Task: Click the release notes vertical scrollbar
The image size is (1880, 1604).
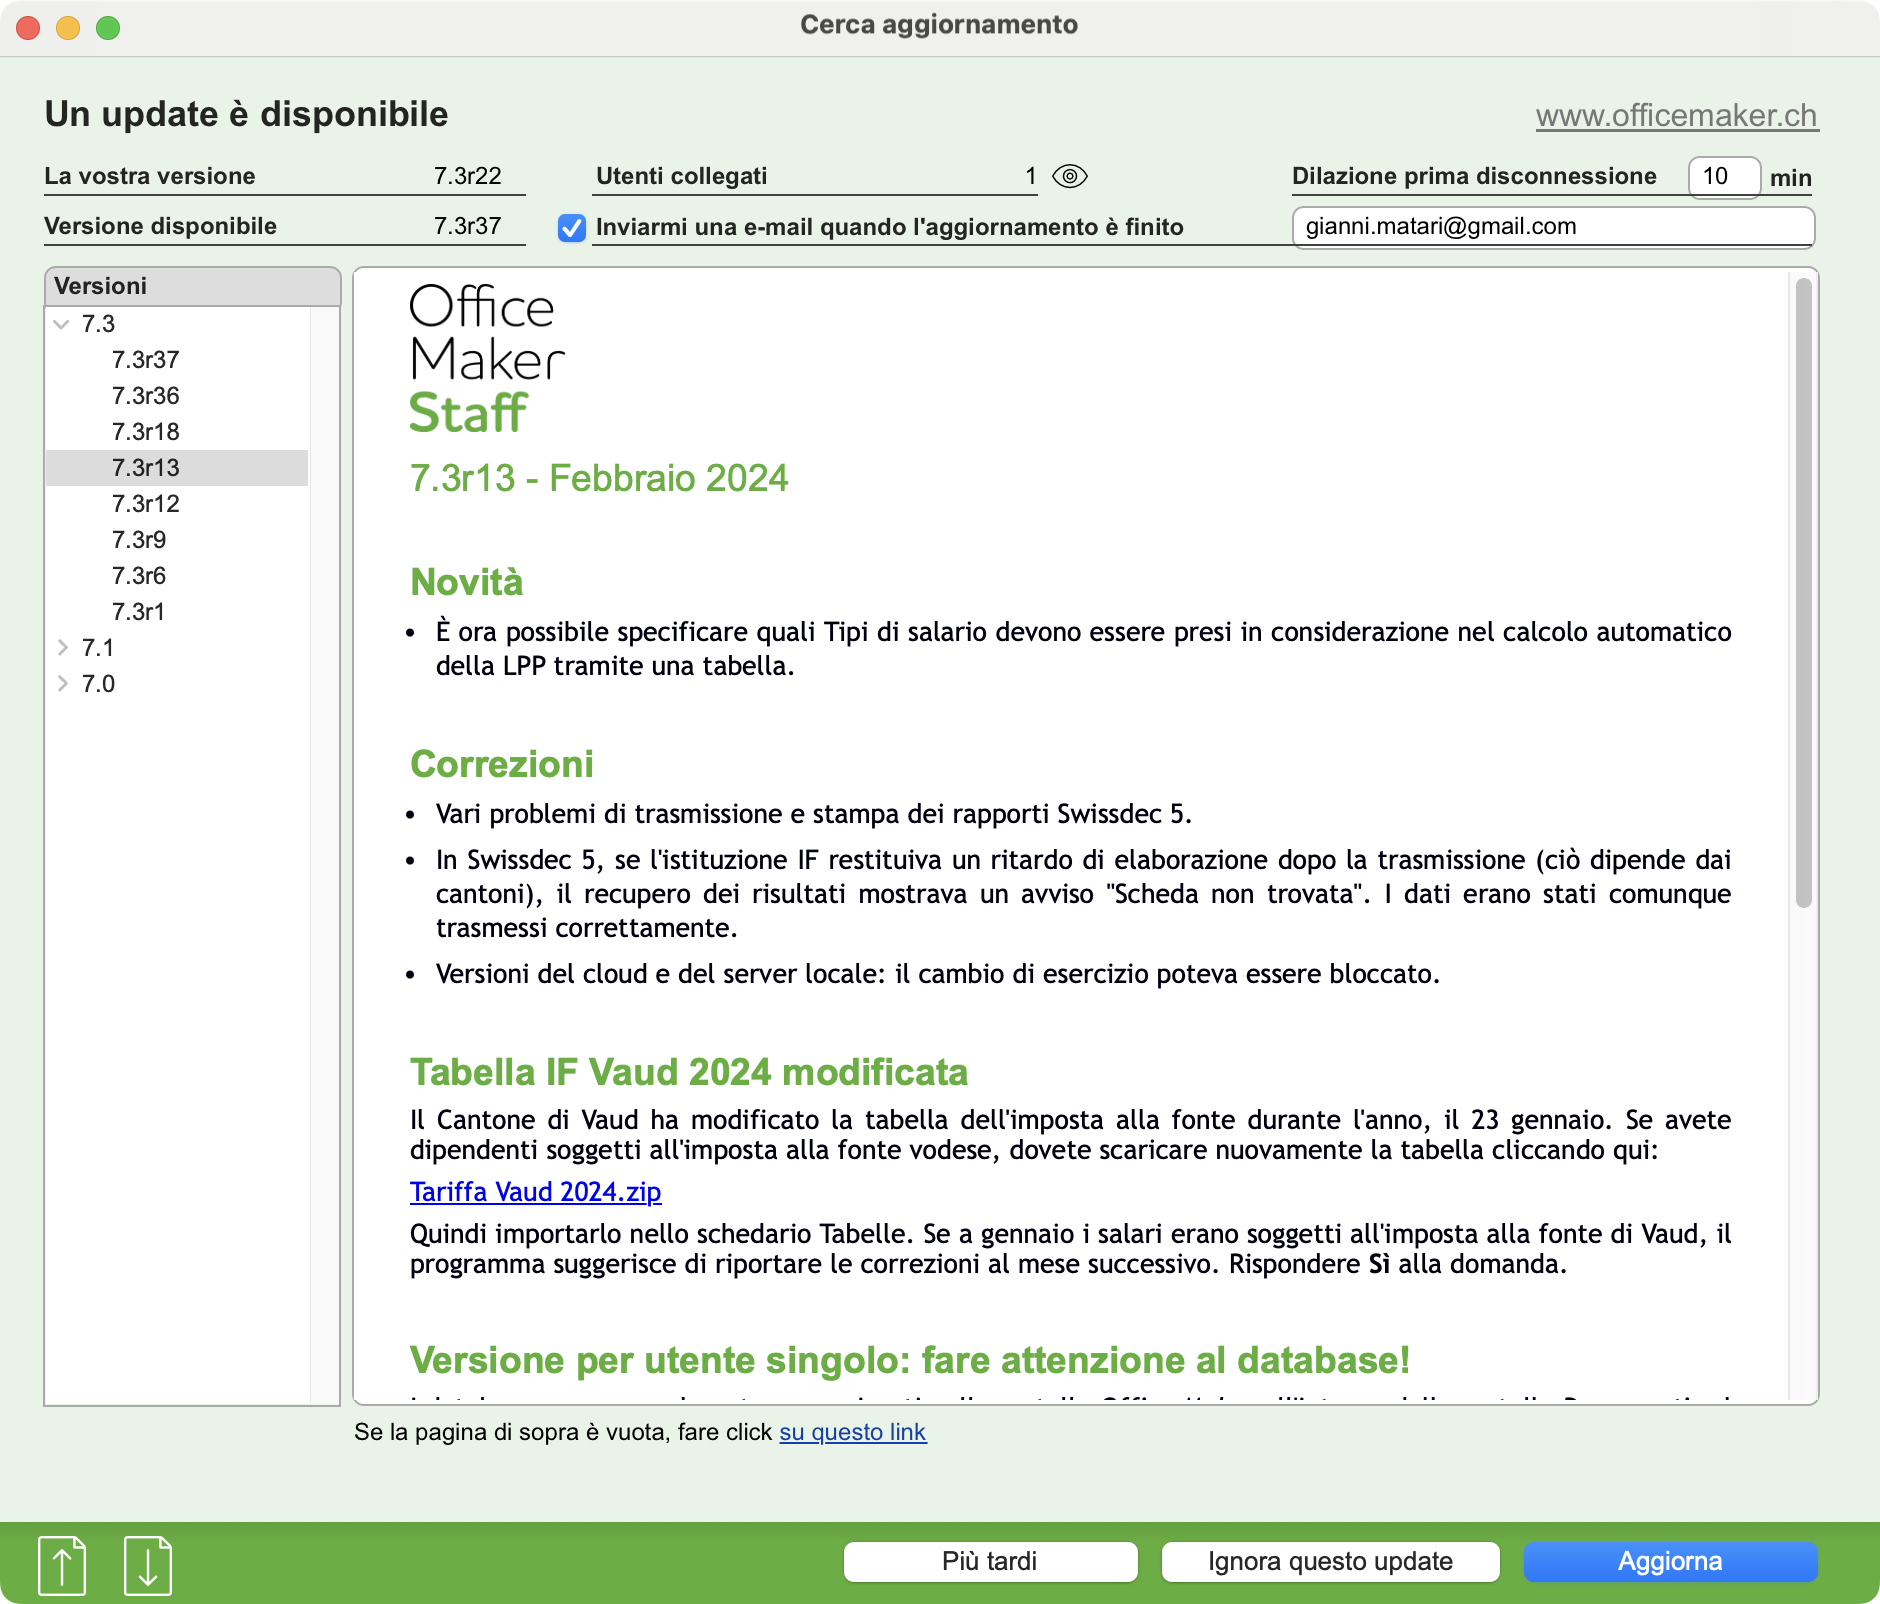Action: pyautogui.click(x=1803, y=594)
